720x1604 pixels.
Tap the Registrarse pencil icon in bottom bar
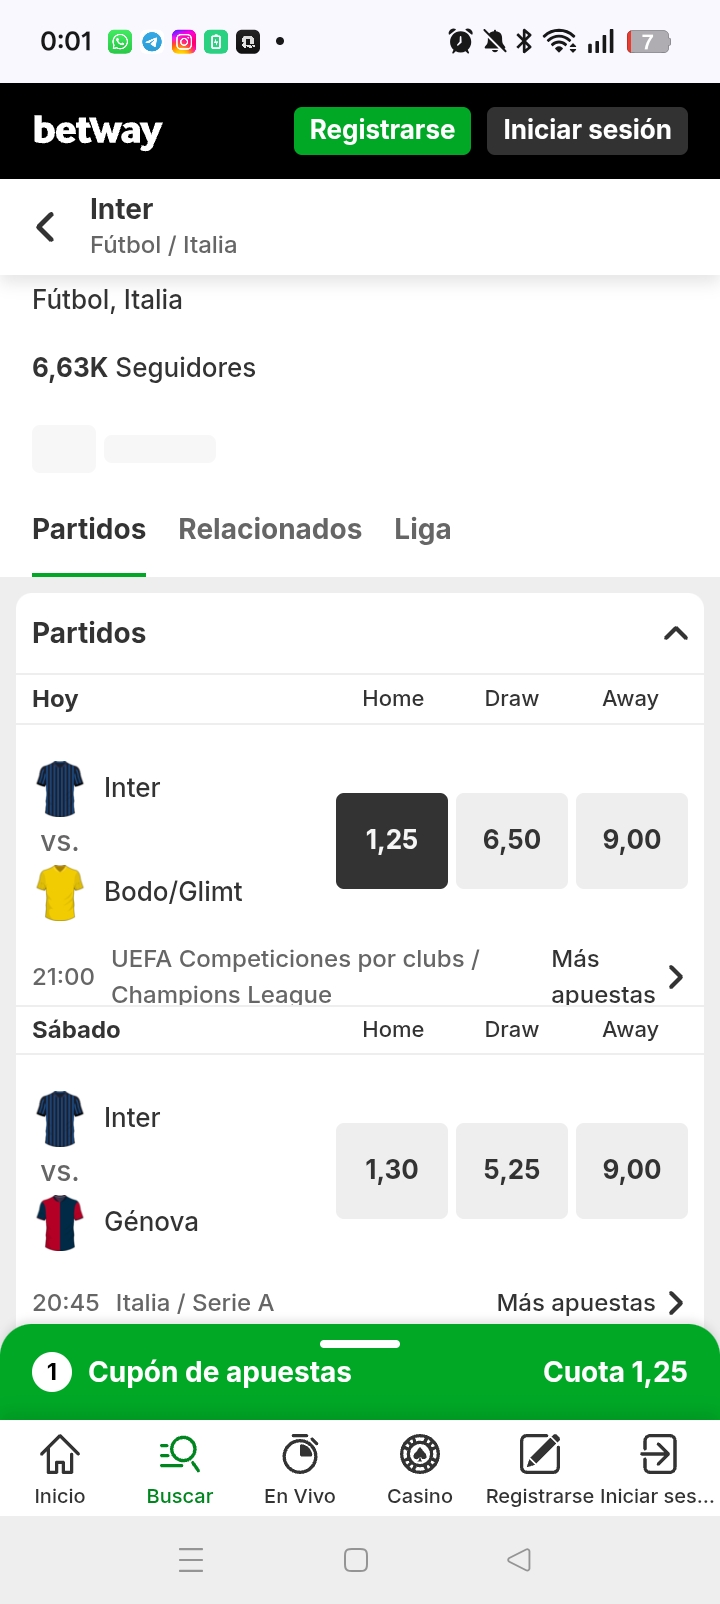pyautogui.click(x=540, y=1455)
